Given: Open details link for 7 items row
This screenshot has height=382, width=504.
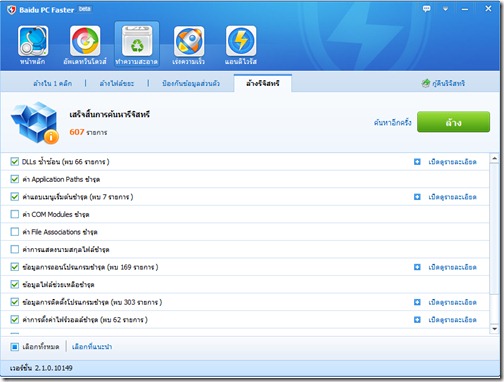Looking at the screenshot, I should click(x=452, y=197).
